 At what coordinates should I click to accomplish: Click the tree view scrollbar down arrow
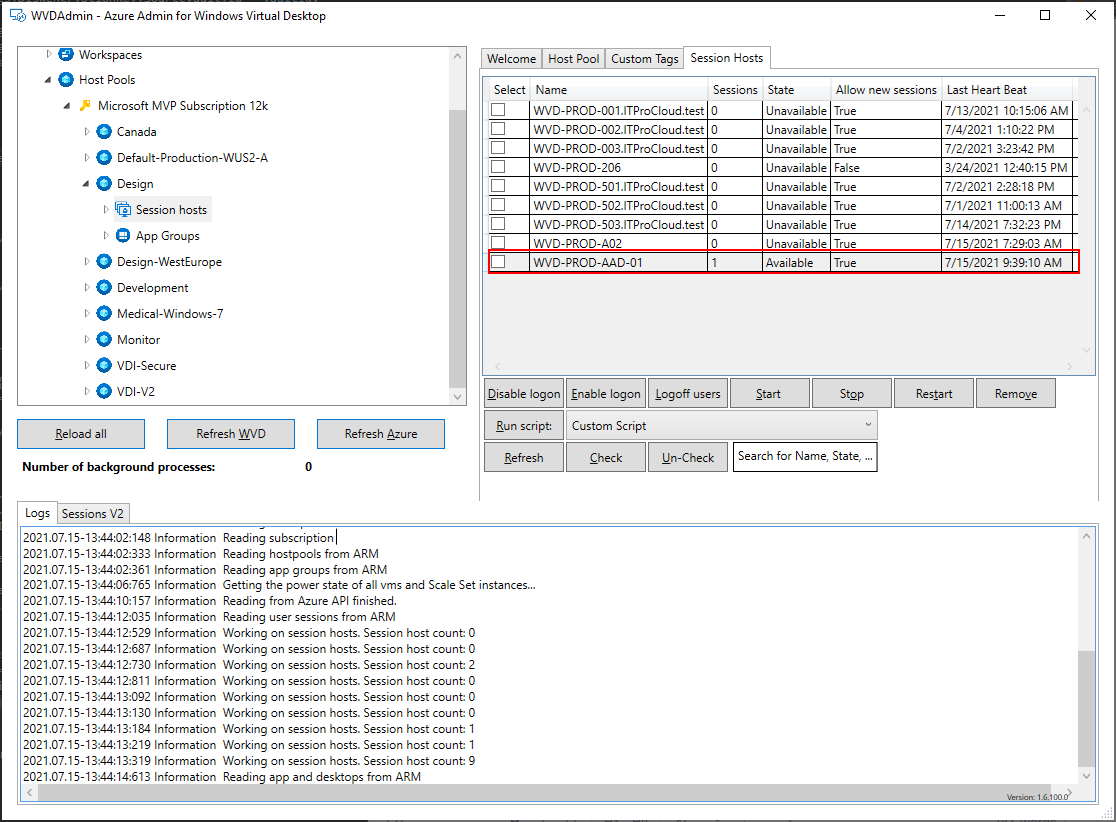pos(457,396)
